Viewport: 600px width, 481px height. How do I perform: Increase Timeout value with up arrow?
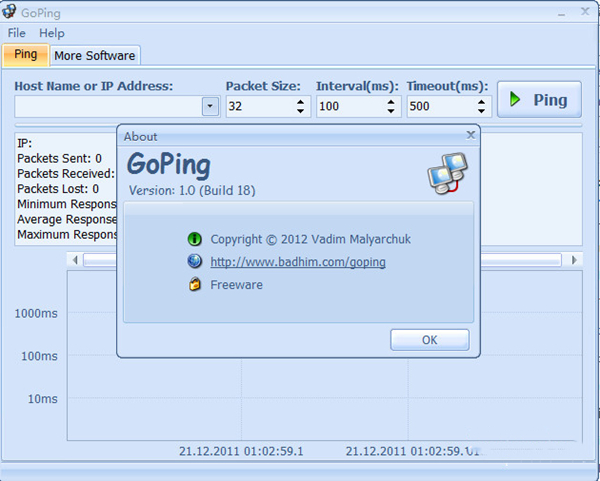click(x=480, y=101)
